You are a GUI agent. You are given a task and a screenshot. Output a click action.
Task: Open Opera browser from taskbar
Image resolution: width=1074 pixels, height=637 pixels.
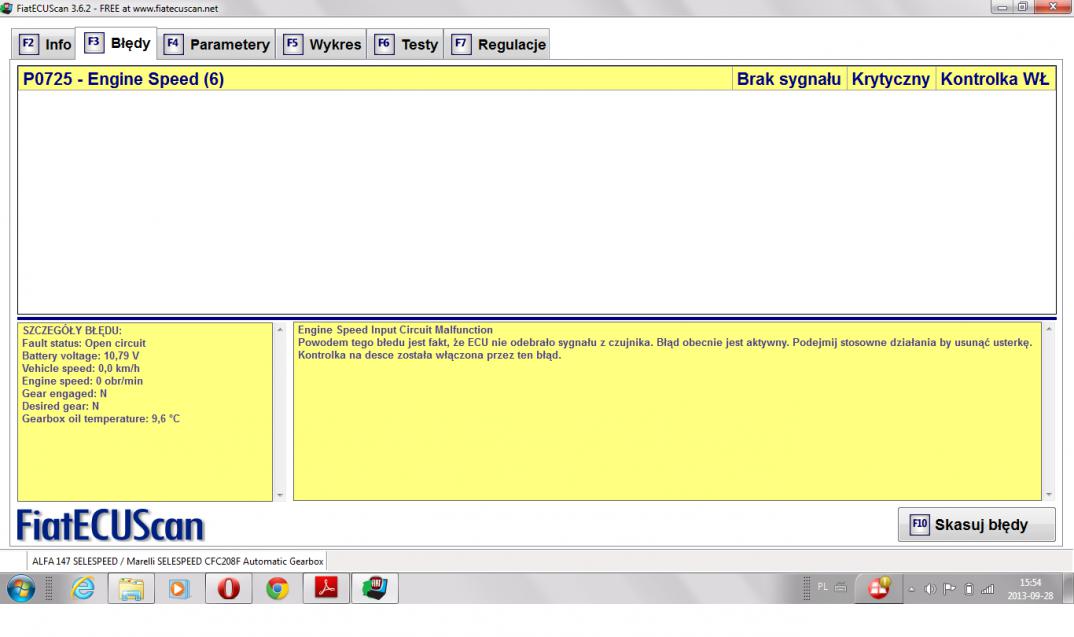tap(229, 588)
